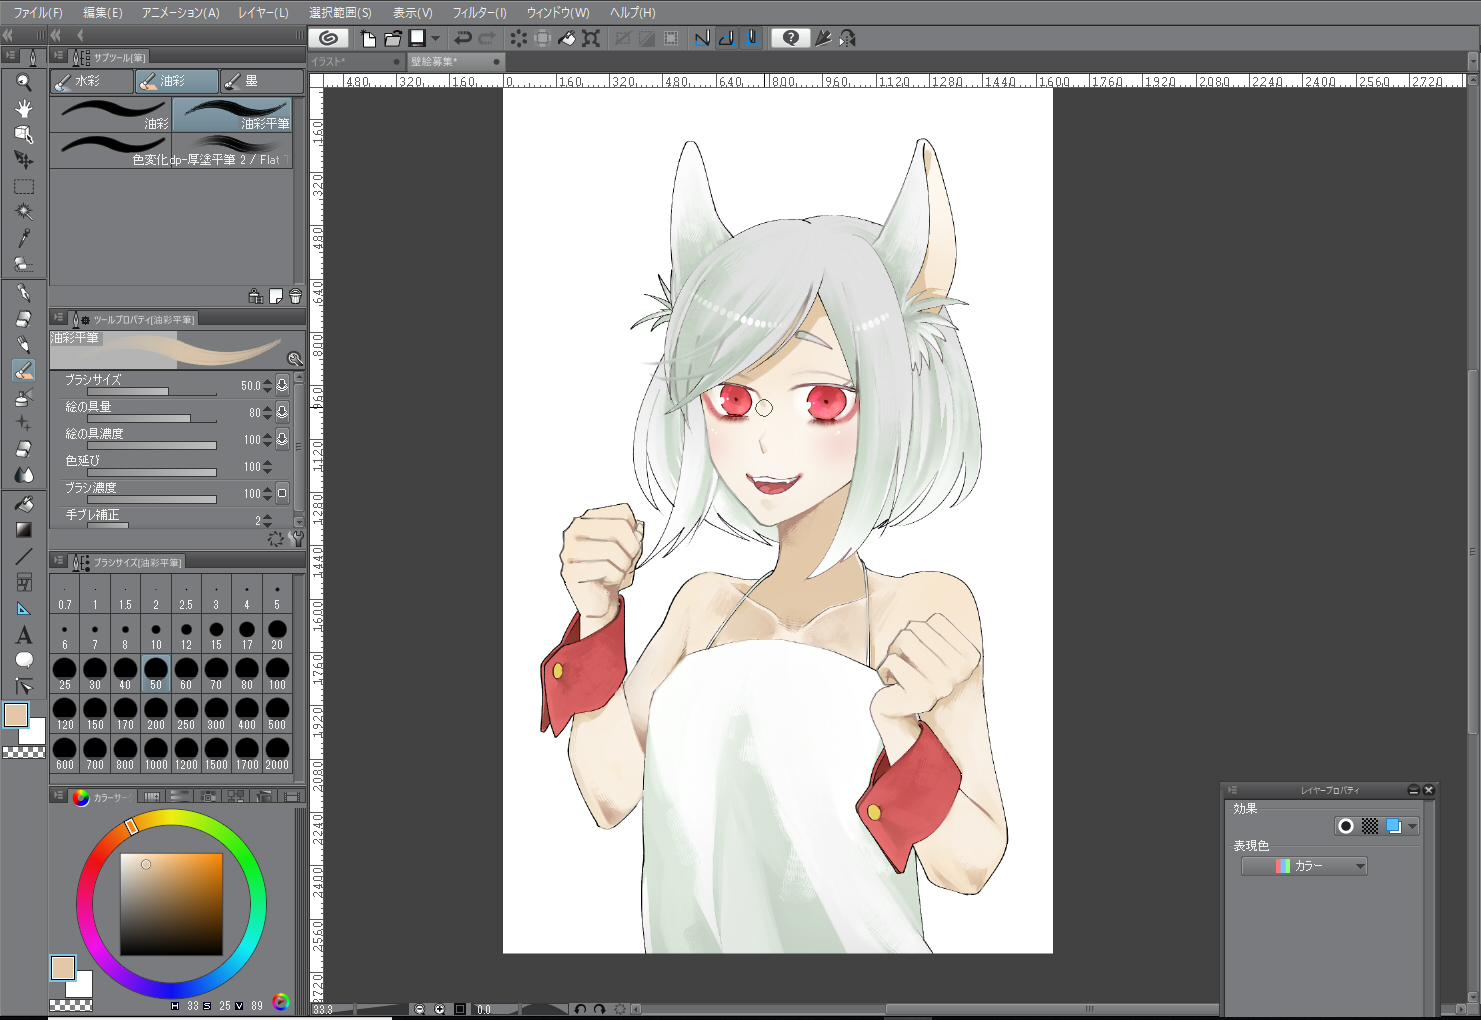1481x1020 pixels.
Task: Open the ファイル(F) menu
Action: click(x=37, y=12)
